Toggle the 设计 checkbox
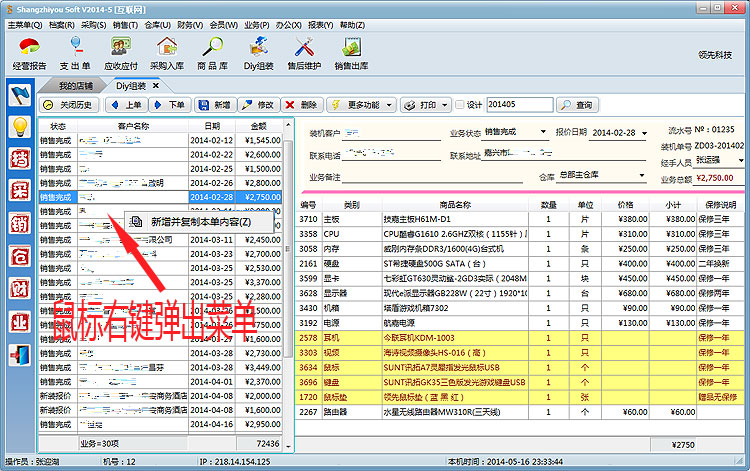Image resolution: width=750 pixels, height=471 pixels. [x=460, y=104]
